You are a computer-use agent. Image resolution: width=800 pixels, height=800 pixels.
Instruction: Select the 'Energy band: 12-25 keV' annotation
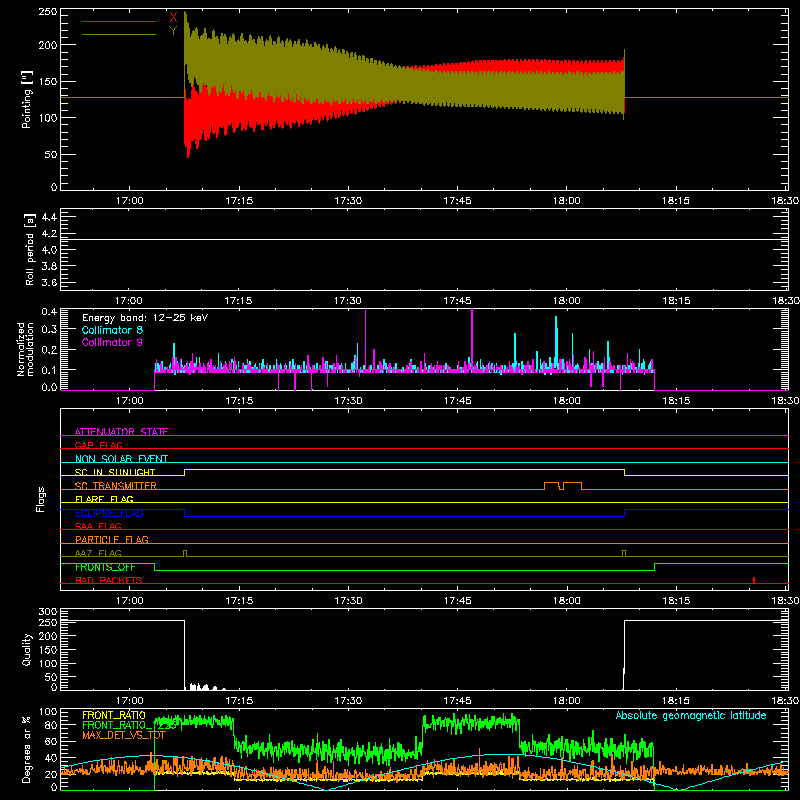pyautogui.click(x=145, y=318)
